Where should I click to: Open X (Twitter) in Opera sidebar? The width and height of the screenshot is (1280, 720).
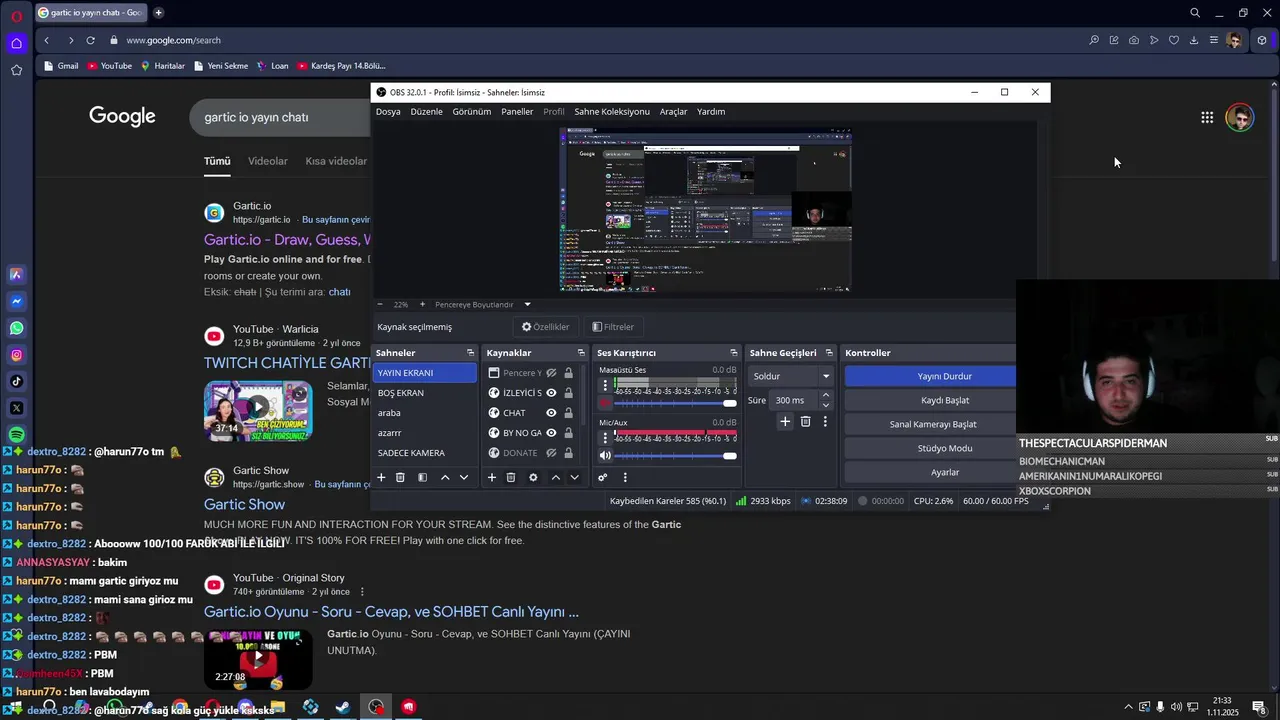coord(16,408)
